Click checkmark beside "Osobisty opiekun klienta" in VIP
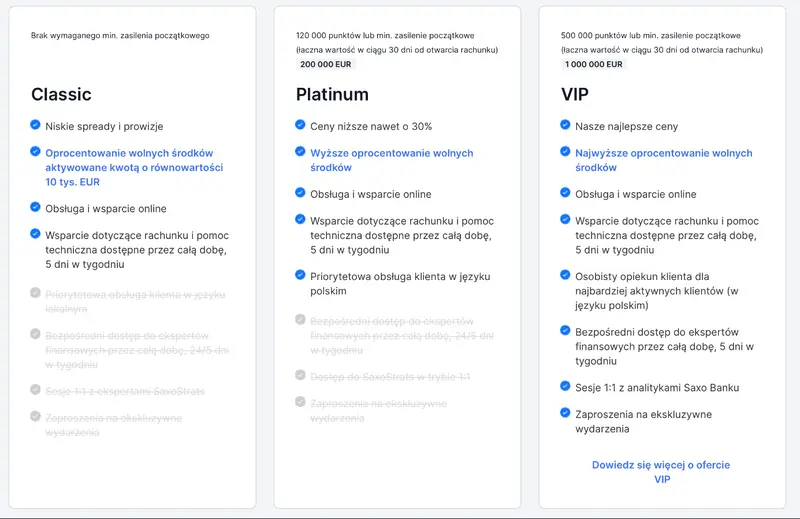The height and width of the screenshot is (519, 800). (x=566, y=273)
